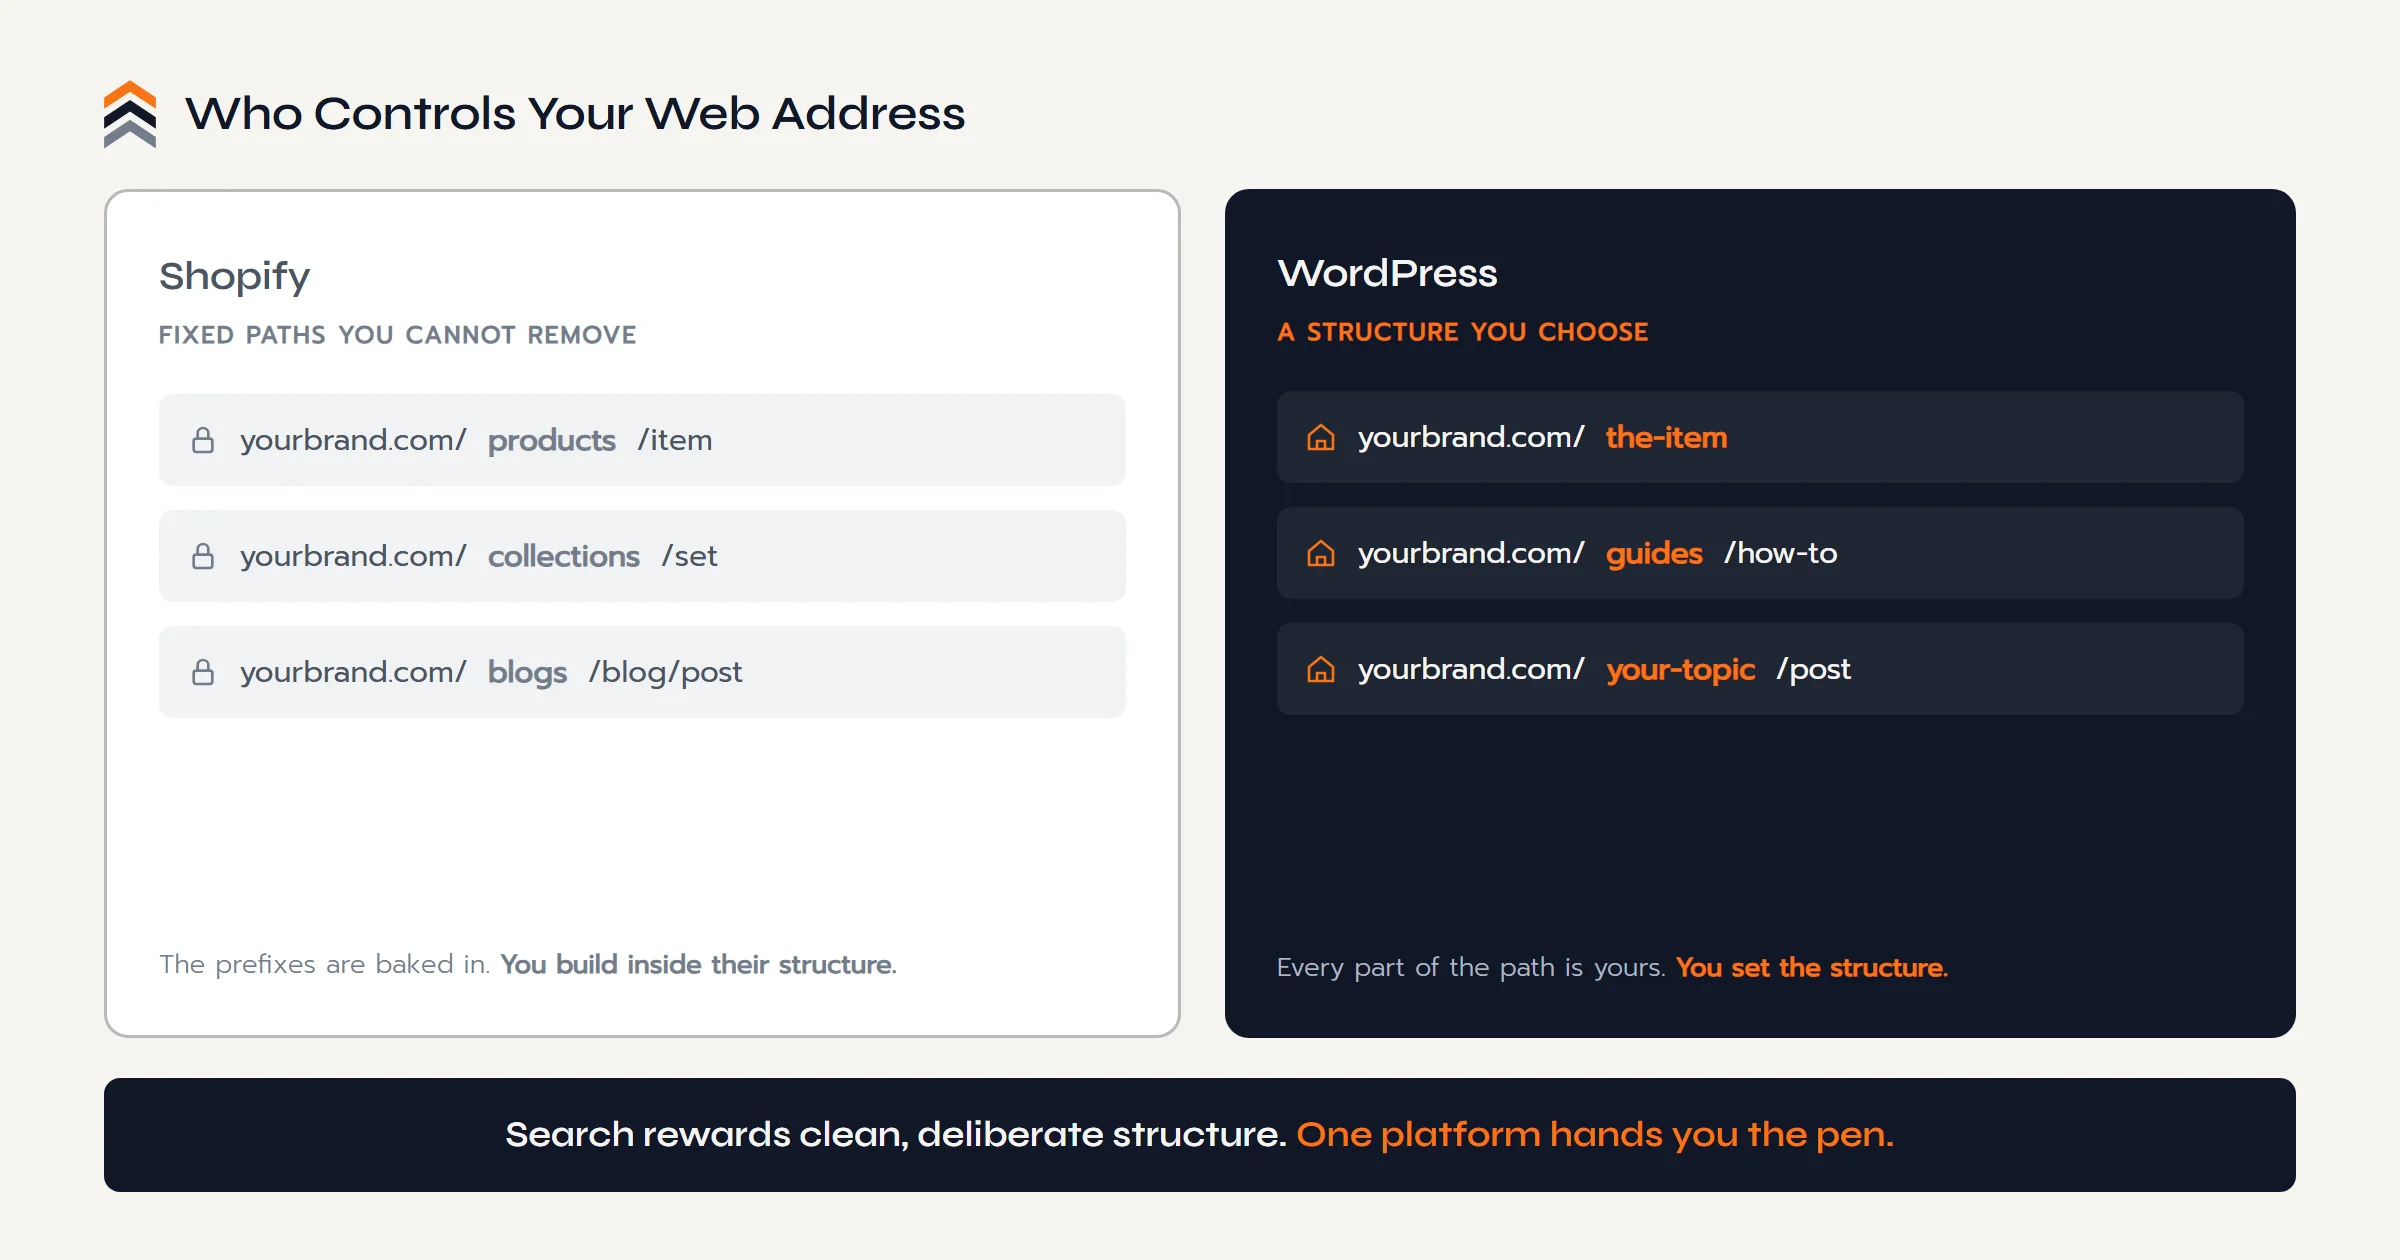This screenshot has width=2400, height=1260.
Task: Click 'One platform hands you the pen.'
Action: point(1595,1135)
